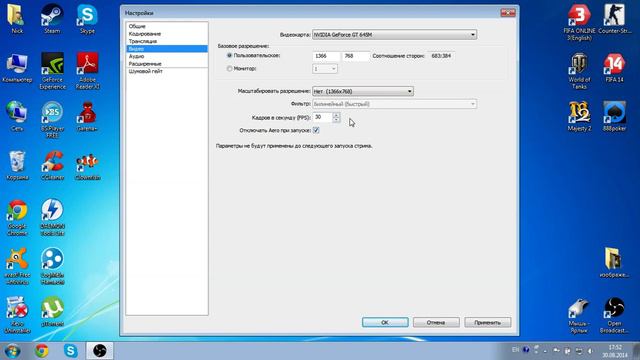Open DAEMON Tools Lite shortcut
Viewport: 640px width, 360px height.
[x=52, y=218]
